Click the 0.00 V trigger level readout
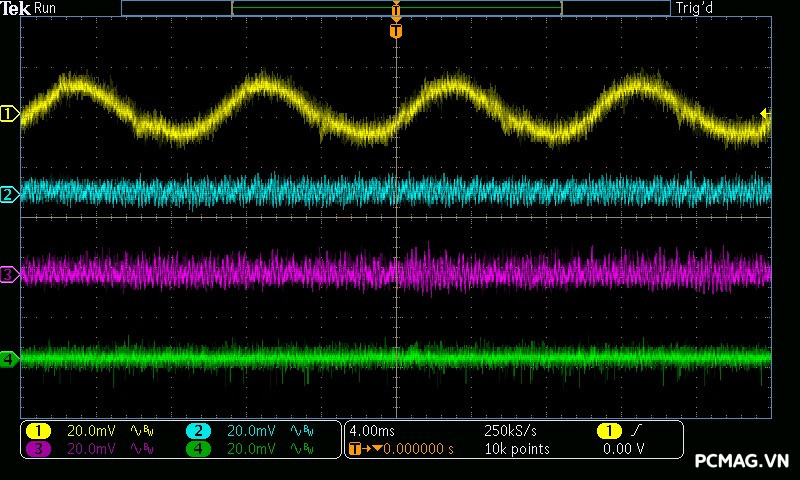The width and height of the screenshot is (800, 480). 623,449
